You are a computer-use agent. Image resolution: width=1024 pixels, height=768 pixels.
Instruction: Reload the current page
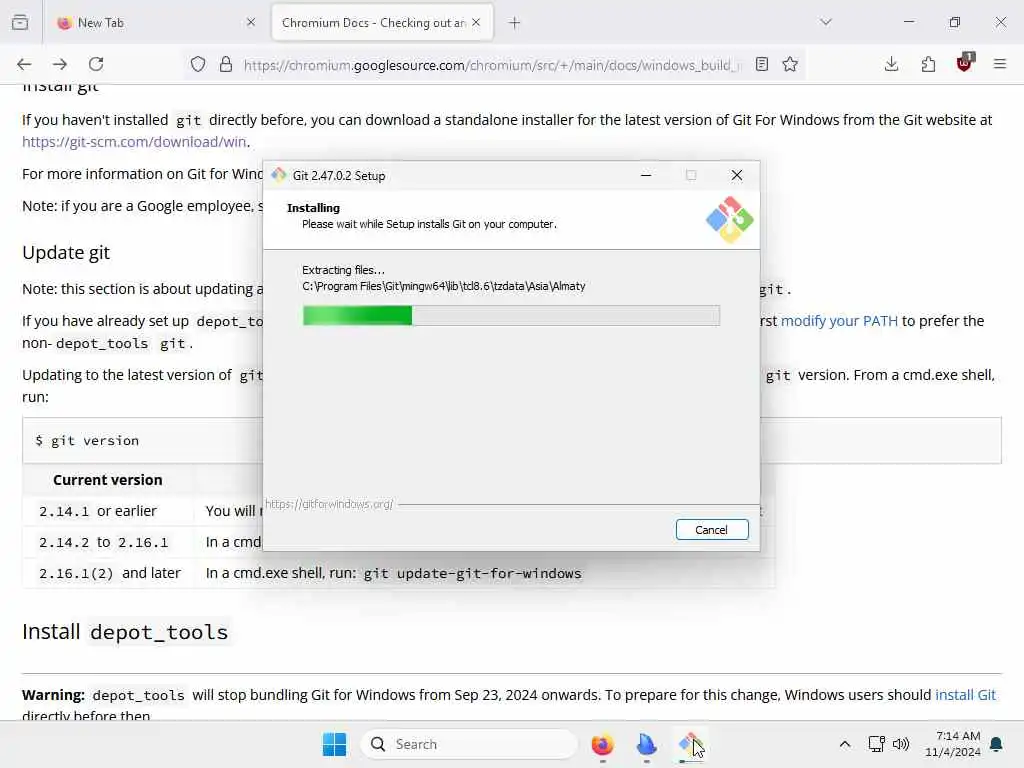pyautogui.click(x=96, y=64)
